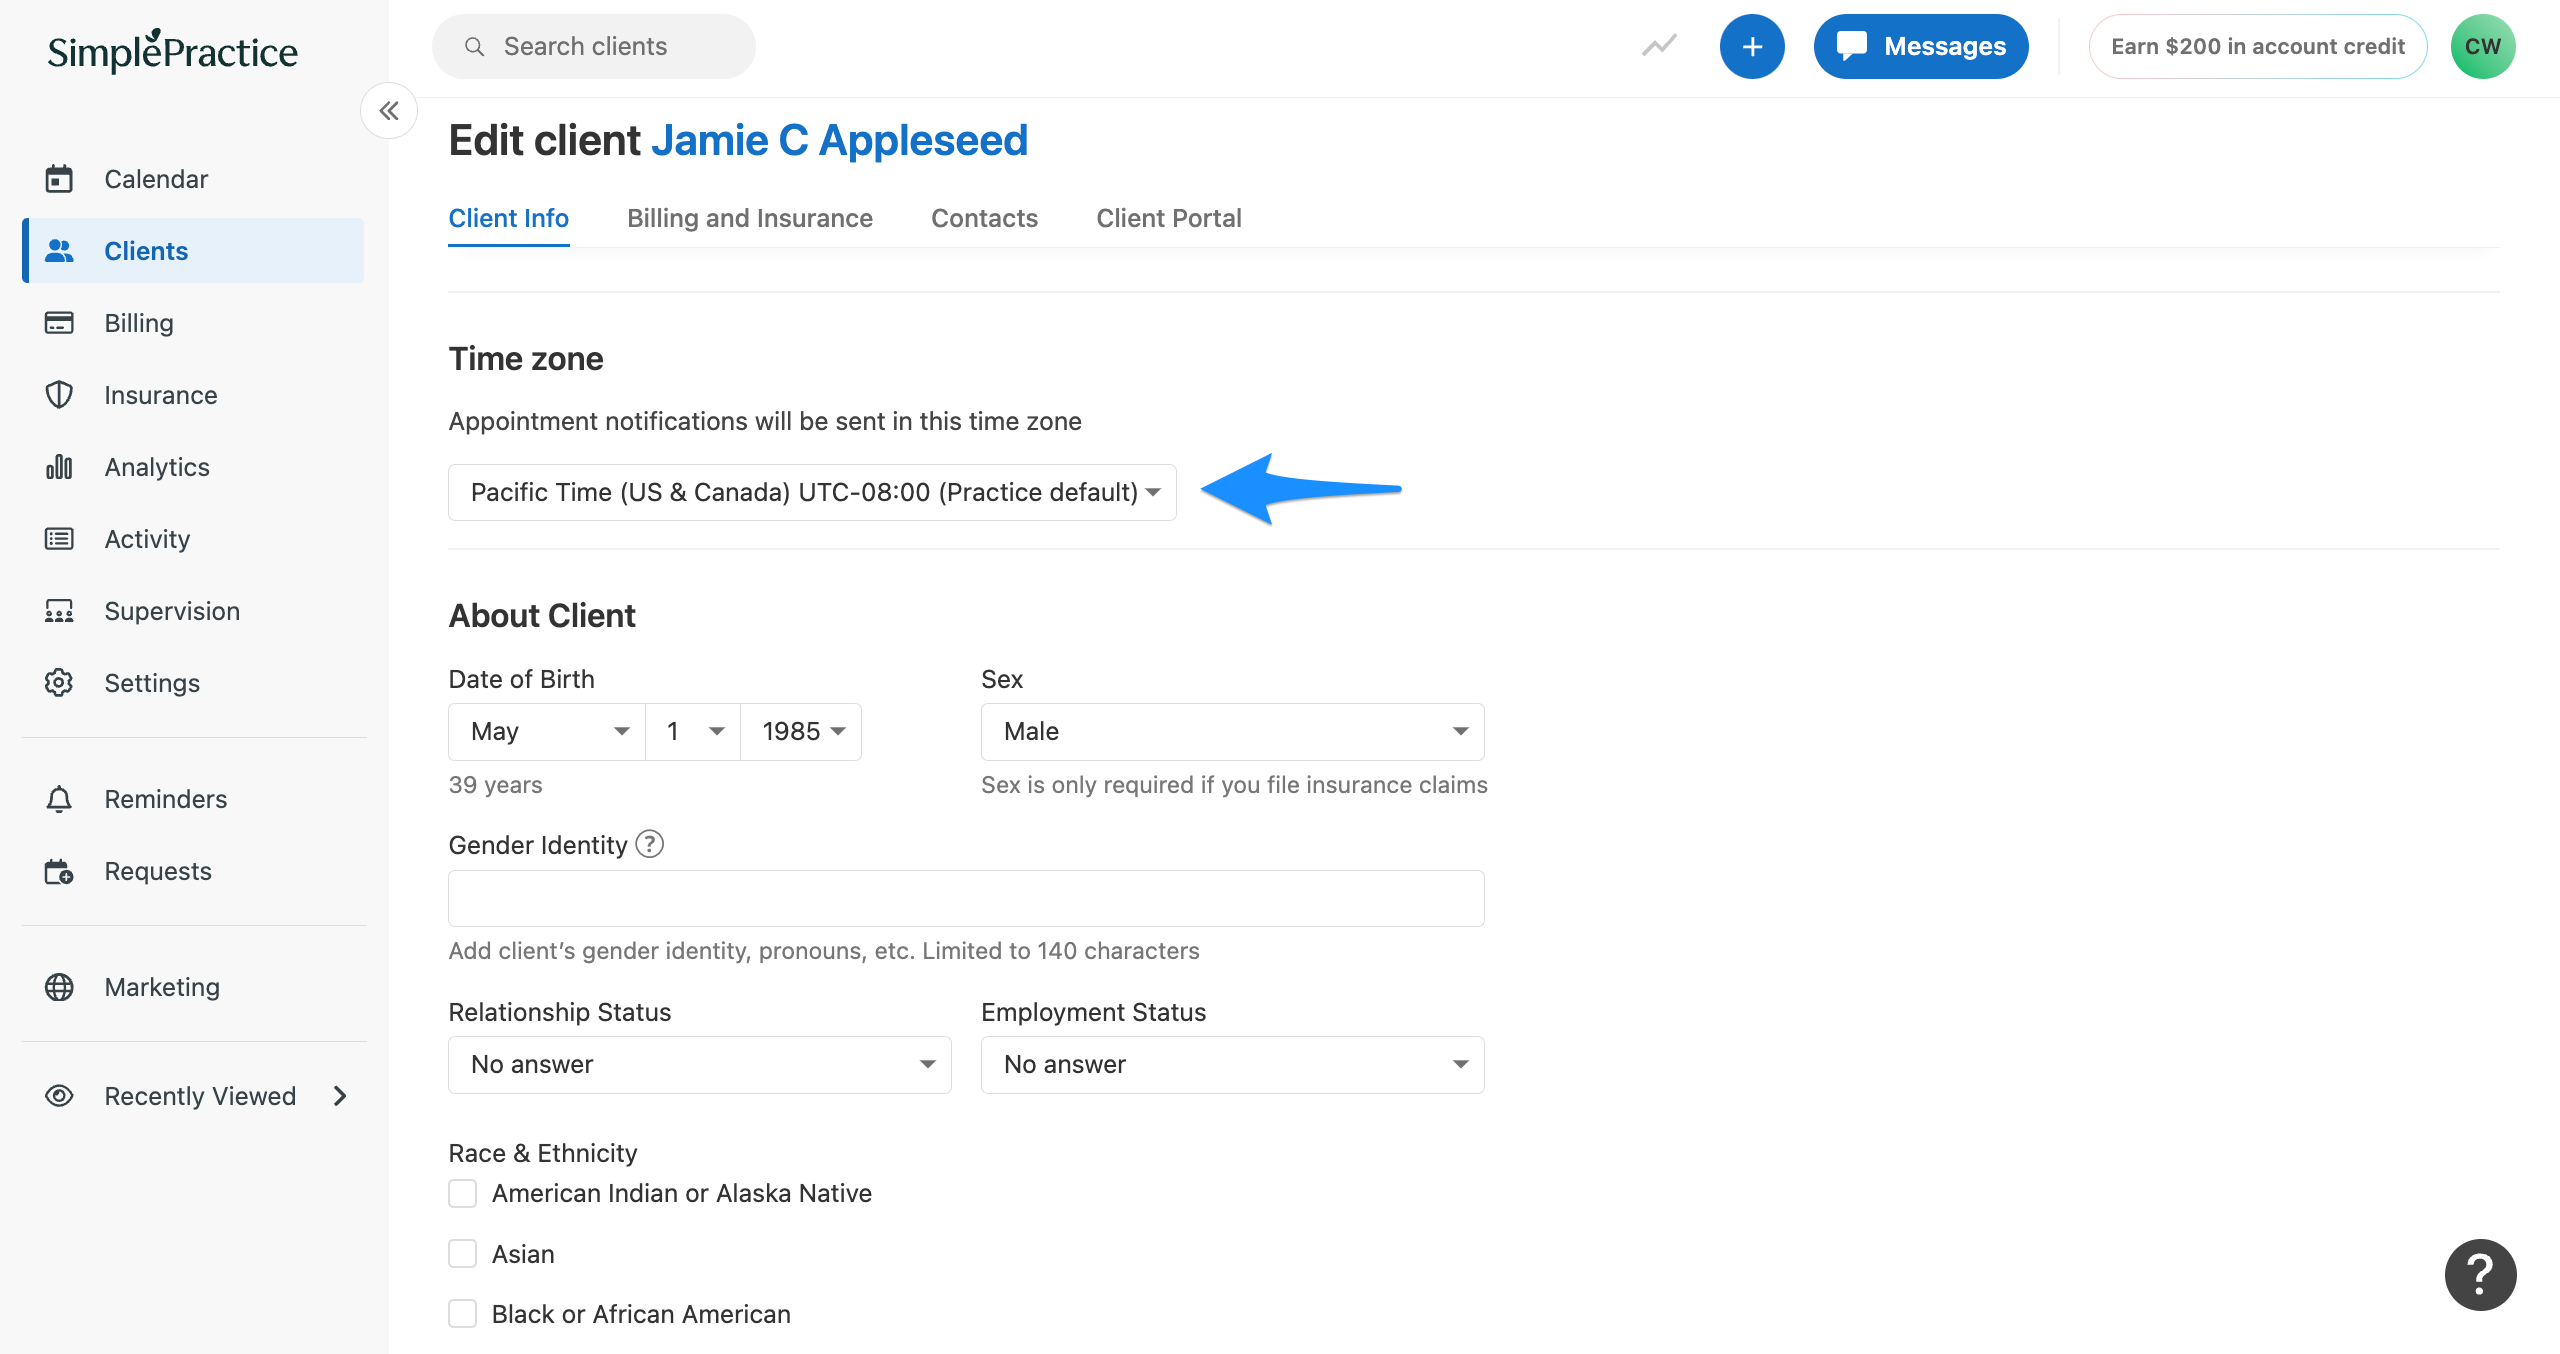
Task: Open the Relationship Status dropdown
Action: click(x=700, y=1065)
